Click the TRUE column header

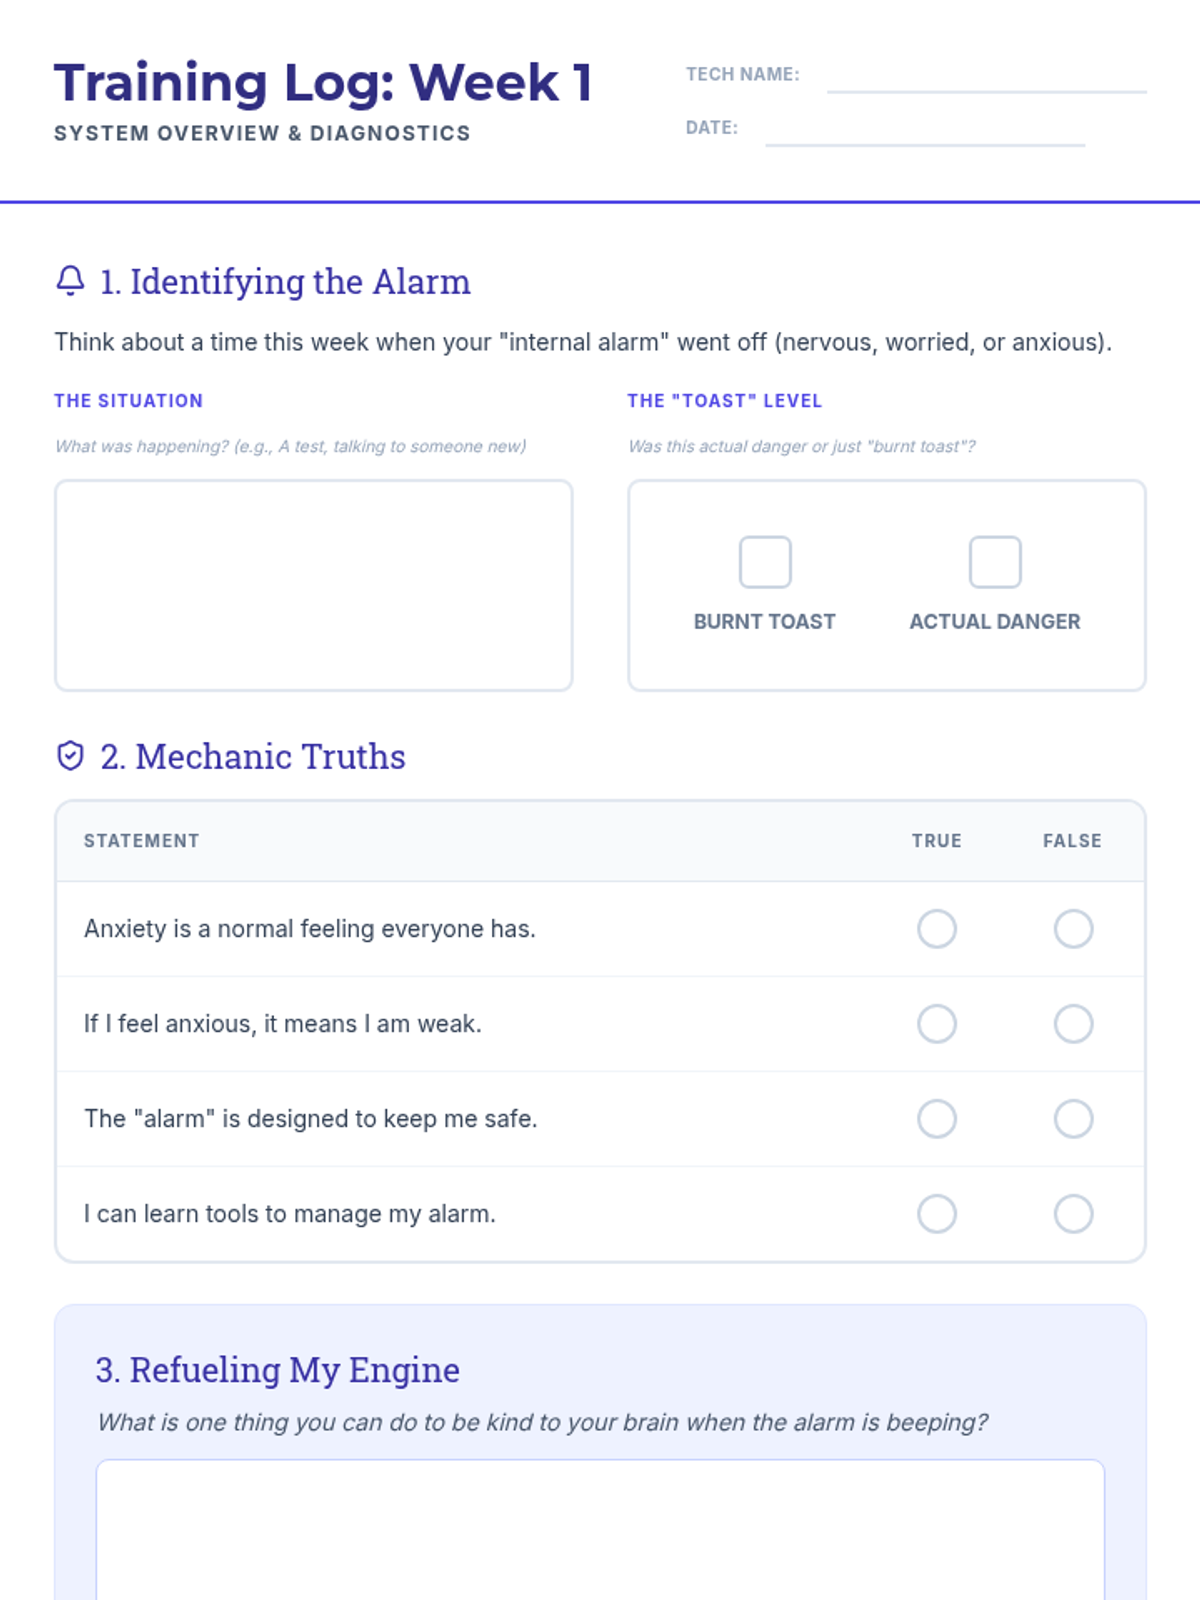pyautogui.click(x=936, y=841)
